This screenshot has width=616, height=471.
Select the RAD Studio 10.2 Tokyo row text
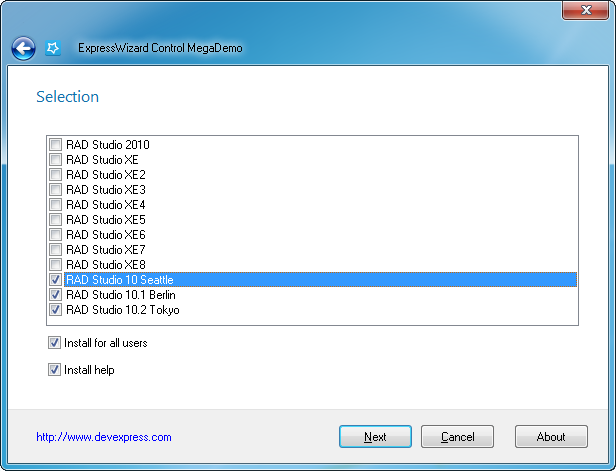point(123,310)
